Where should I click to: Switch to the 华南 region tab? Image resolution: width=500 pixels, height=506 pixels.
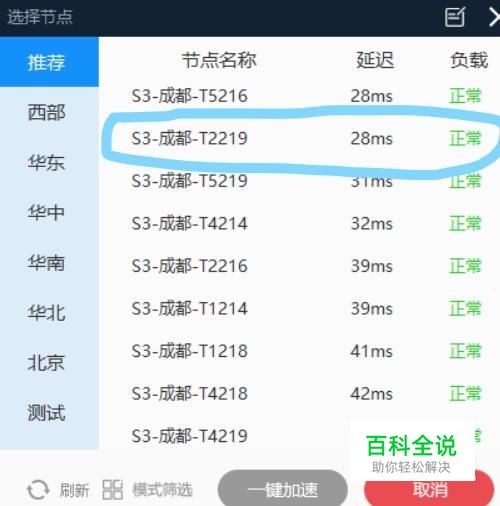coord(49,263)
